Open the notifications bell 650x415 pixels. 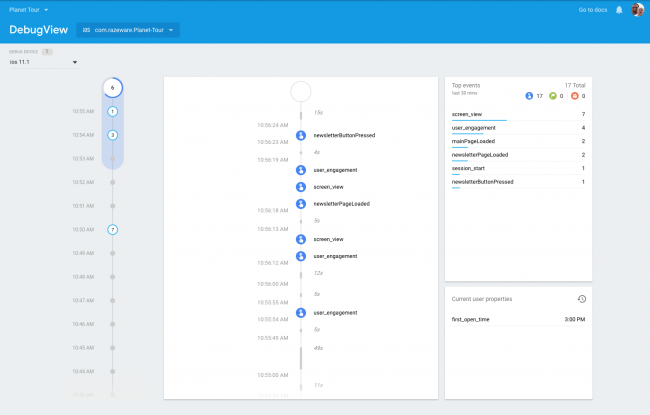[x=619, y=10]
